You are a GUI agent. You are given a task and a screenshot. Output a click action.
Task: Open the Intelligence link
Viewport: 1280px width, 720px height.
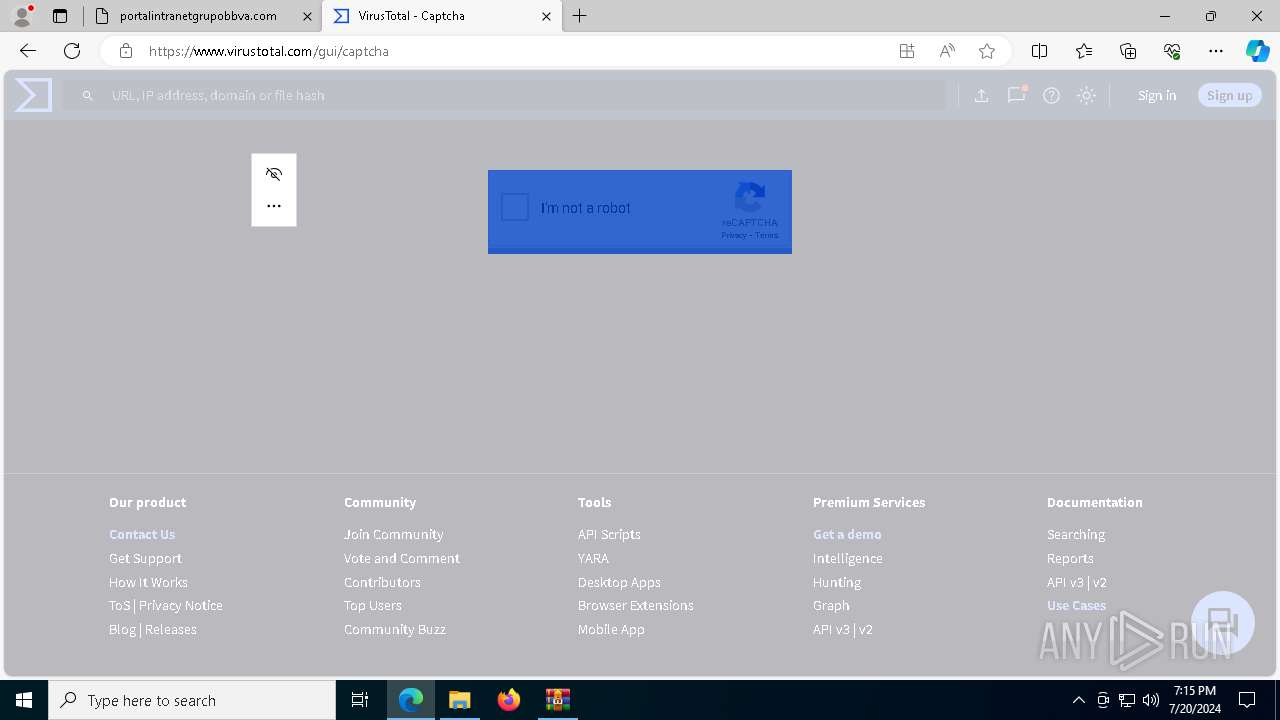[x=848, y=559]
